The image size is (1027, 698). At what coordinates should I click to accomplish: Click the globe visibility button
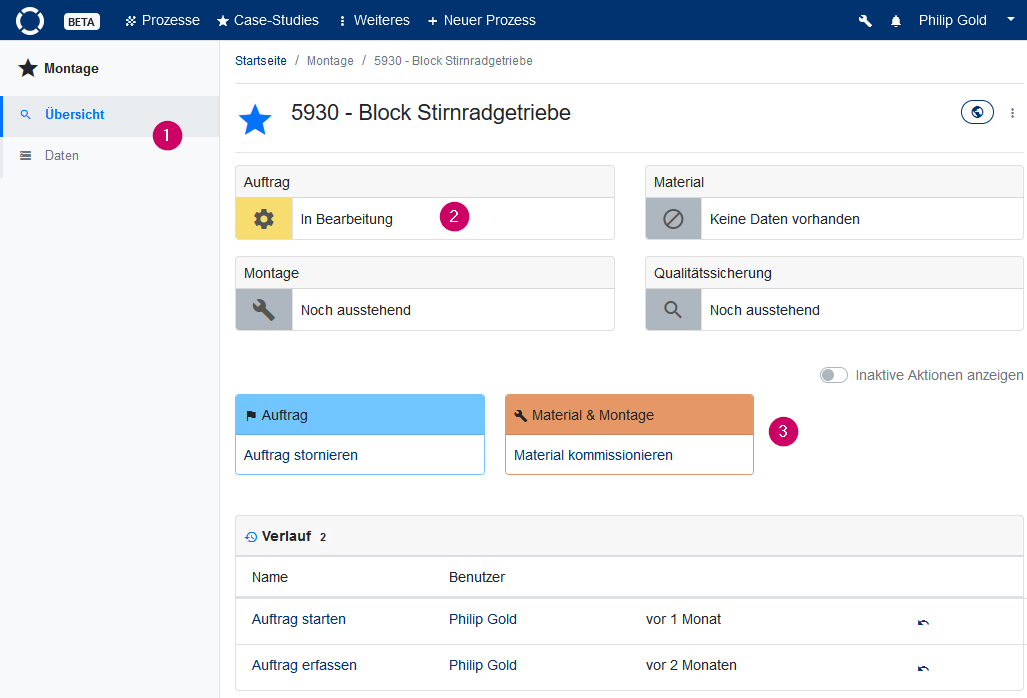click(x=977, y=112)
